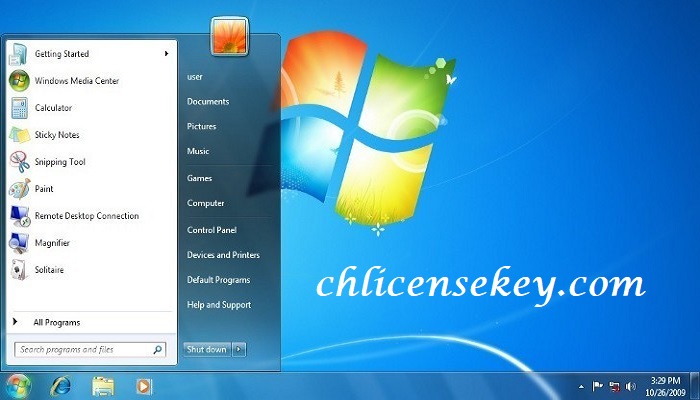700x400 pixels.
Task: Launch the Snipping Tool scissors icon
Action: [19, 162]
